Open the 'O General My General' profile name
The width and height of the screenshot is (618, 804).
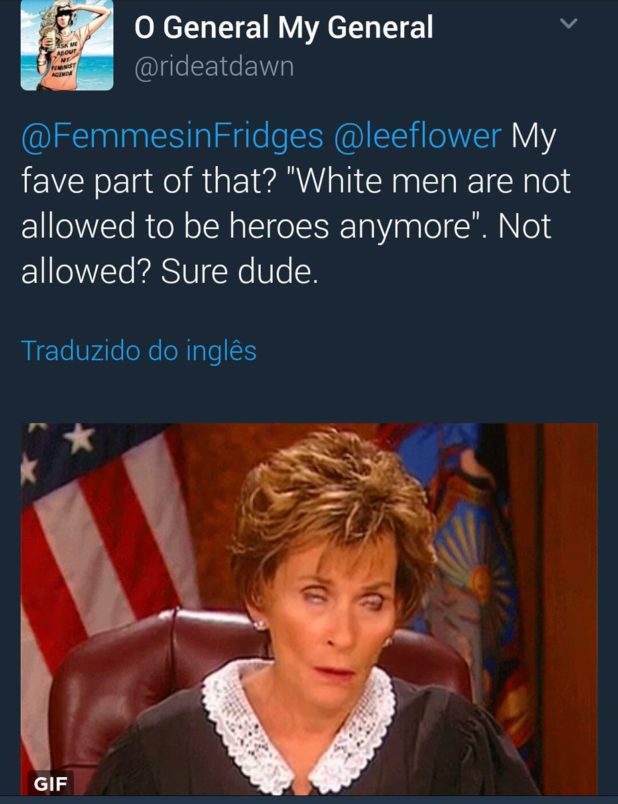point(284,27)
